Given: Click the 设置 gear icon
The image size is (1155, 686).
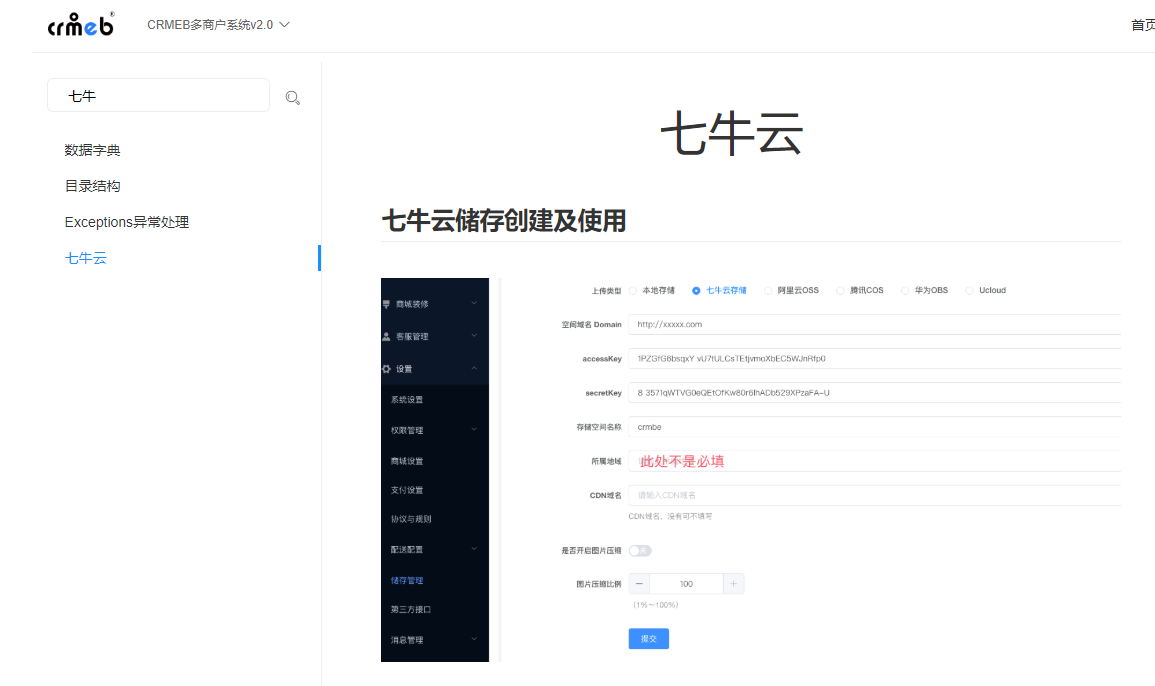Looking at the screenshot, I should click(386, 368).
